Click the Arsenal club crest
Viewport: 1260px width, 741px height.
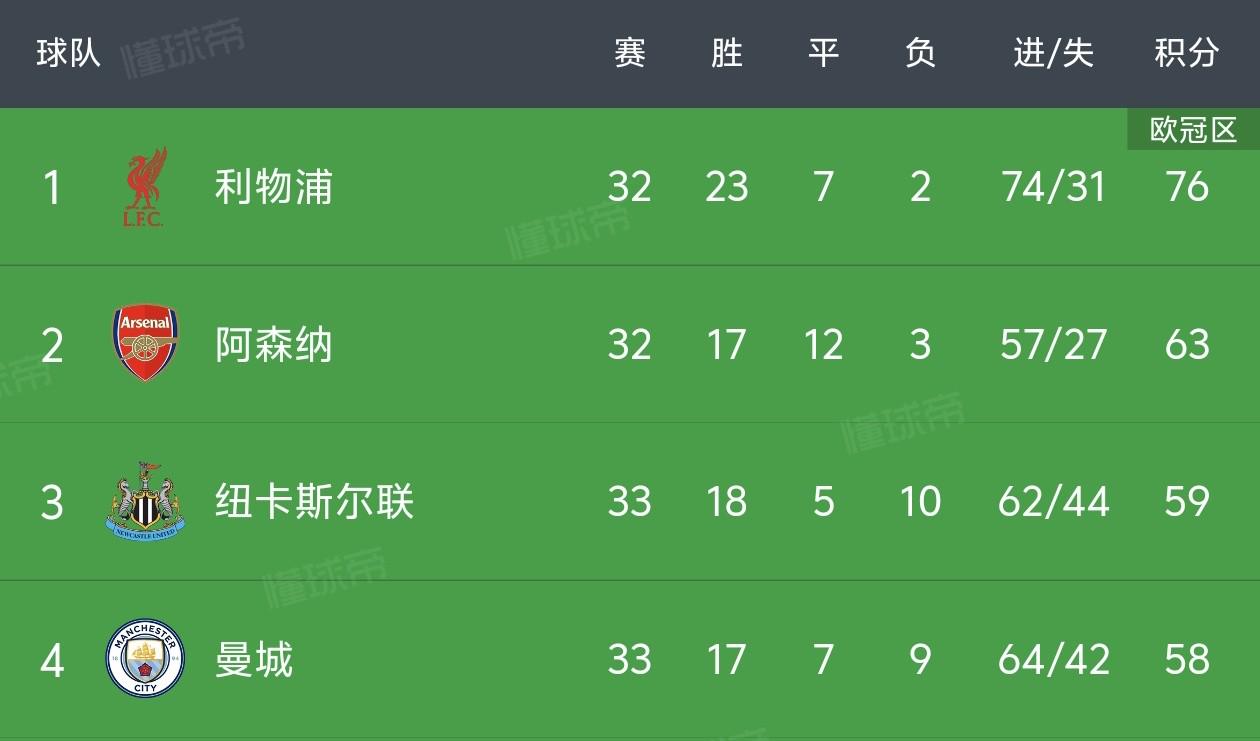tap(146, 343)
